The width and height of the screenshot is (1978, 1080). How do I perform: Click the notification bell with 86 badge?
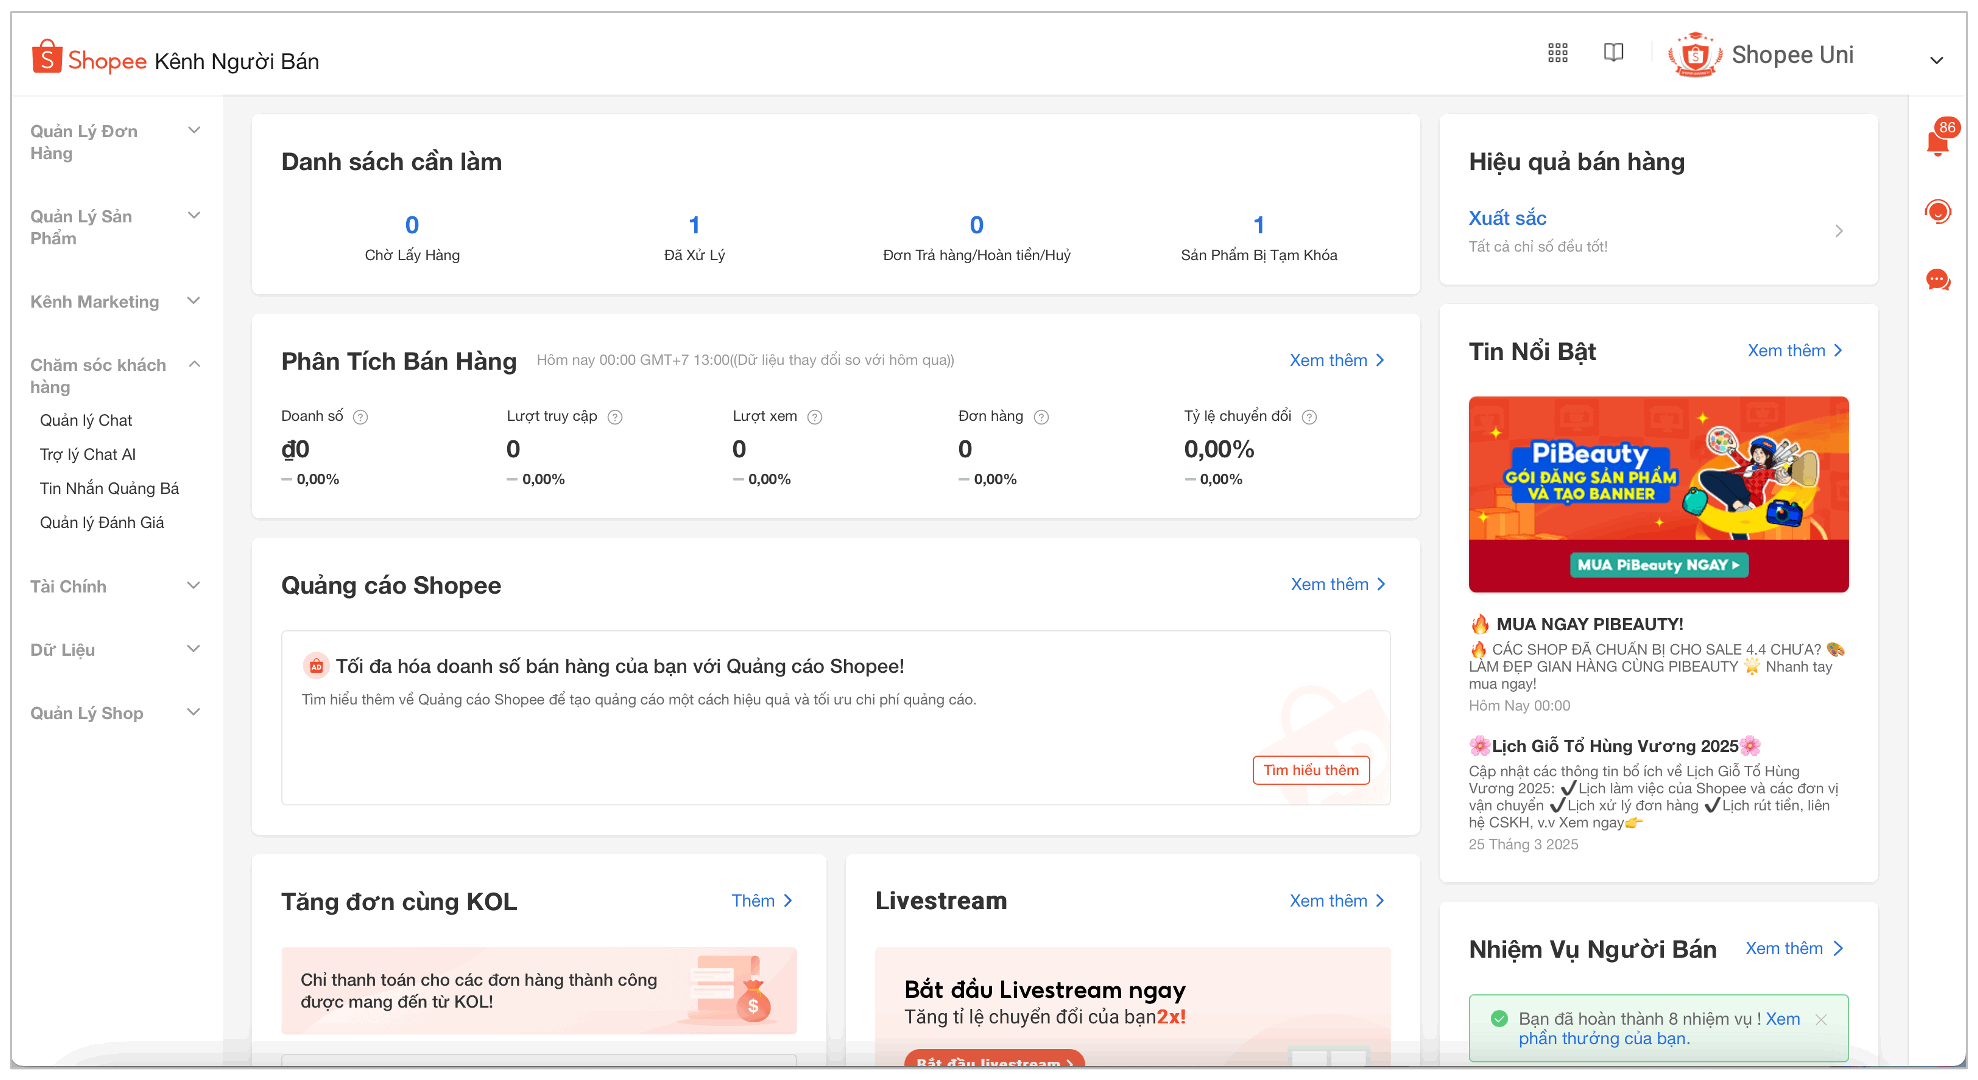1937,143
